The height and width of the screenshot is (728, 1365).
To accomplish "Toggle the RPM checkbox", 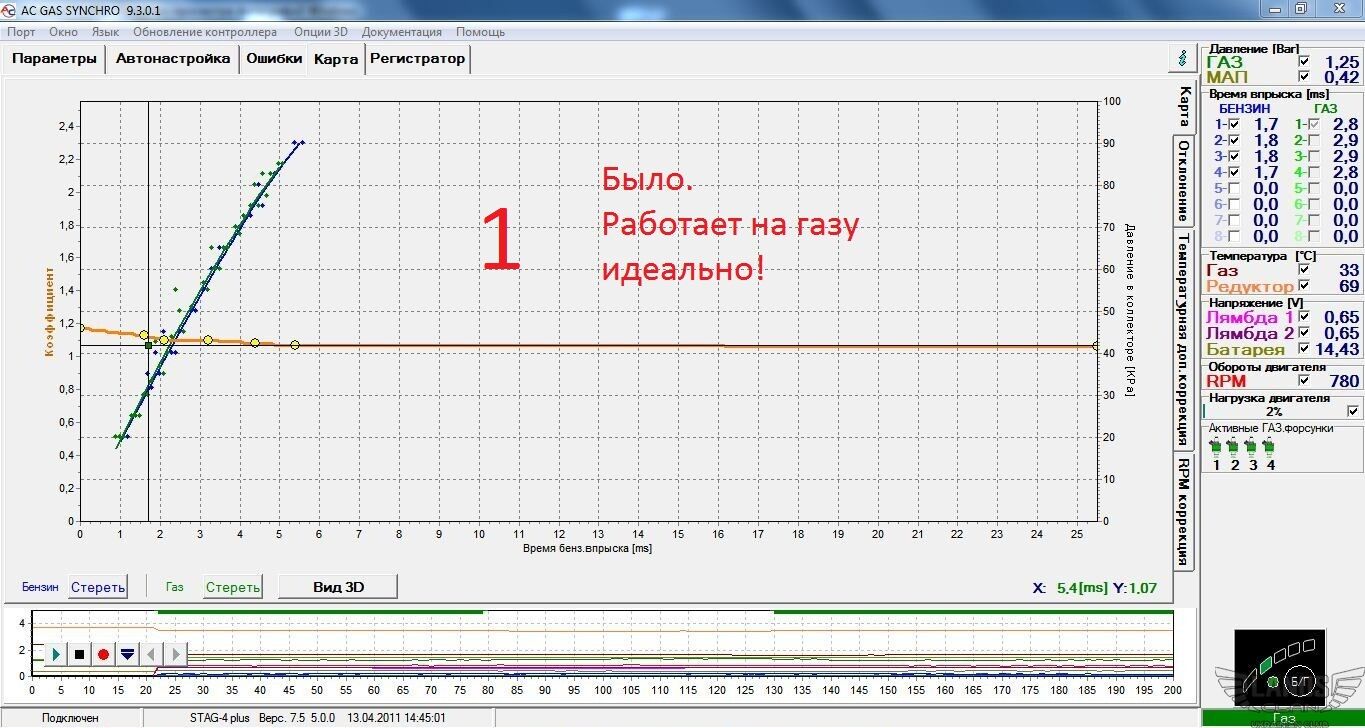I will point(1303,380).
